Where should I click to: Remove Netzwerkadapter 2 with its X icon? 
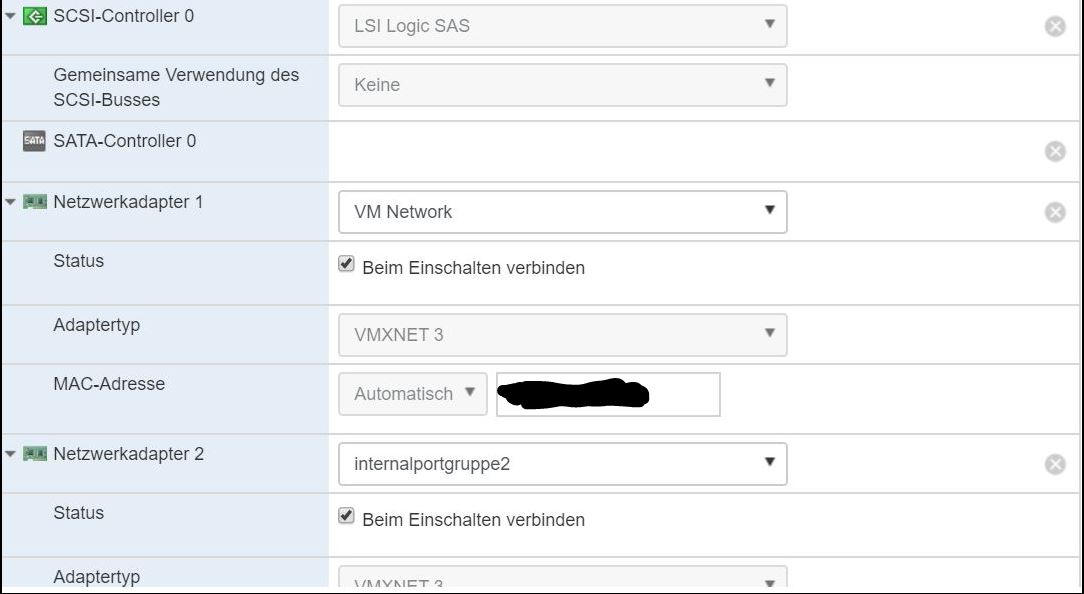pos(1055,464)
